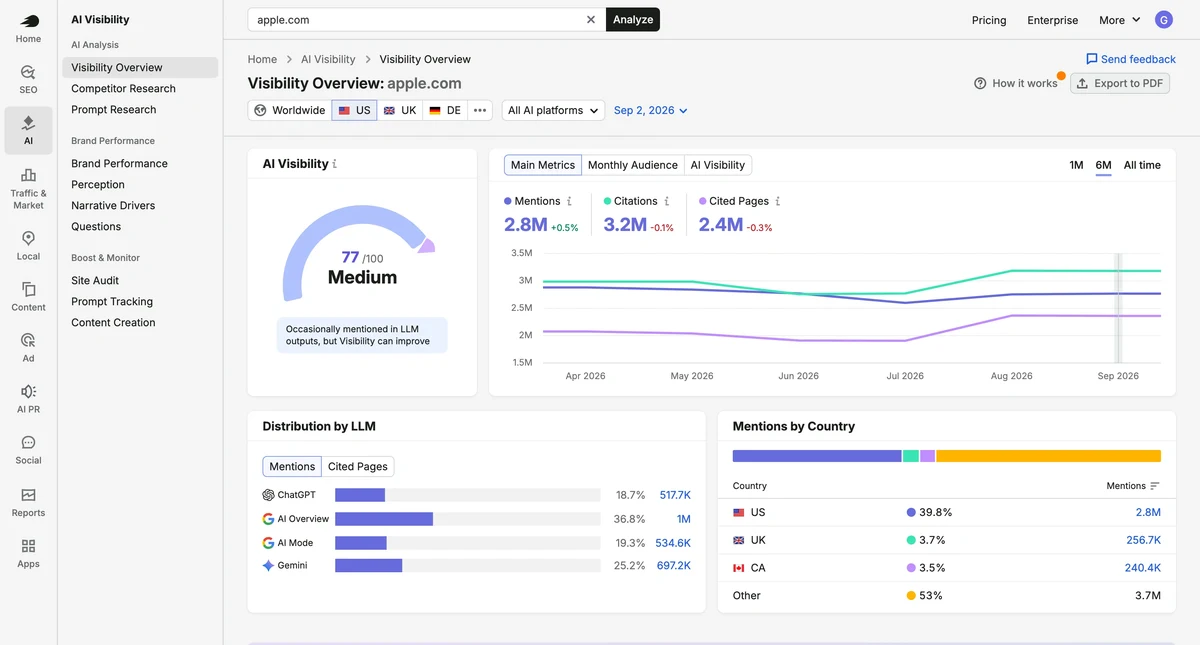This screenshot has height=645, width=1200.
Task: Click the green Citations legend dot
Action: [607, 201]
